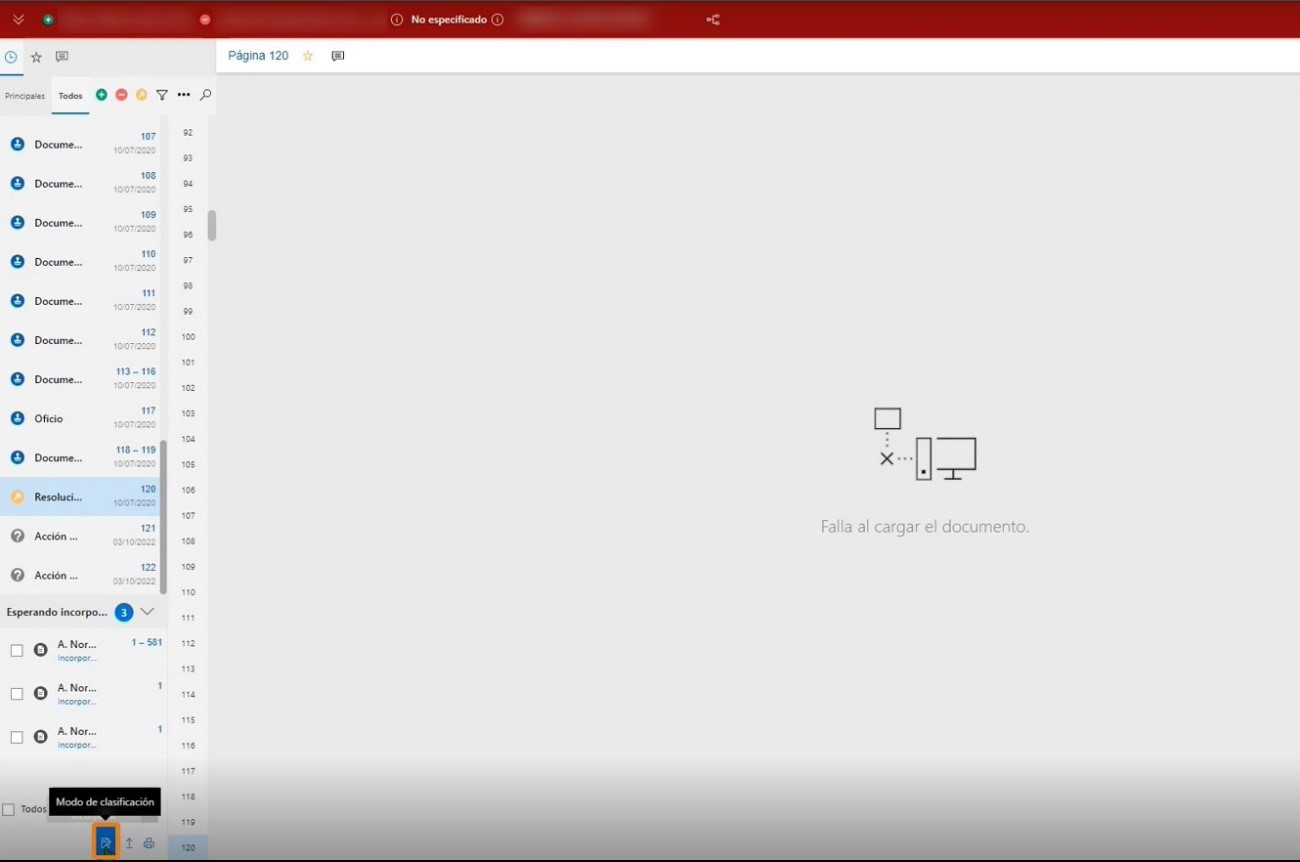Click the print icon at bottom
The height and width of the screenshot is (862, 1300).
click(x=149, y=843)
